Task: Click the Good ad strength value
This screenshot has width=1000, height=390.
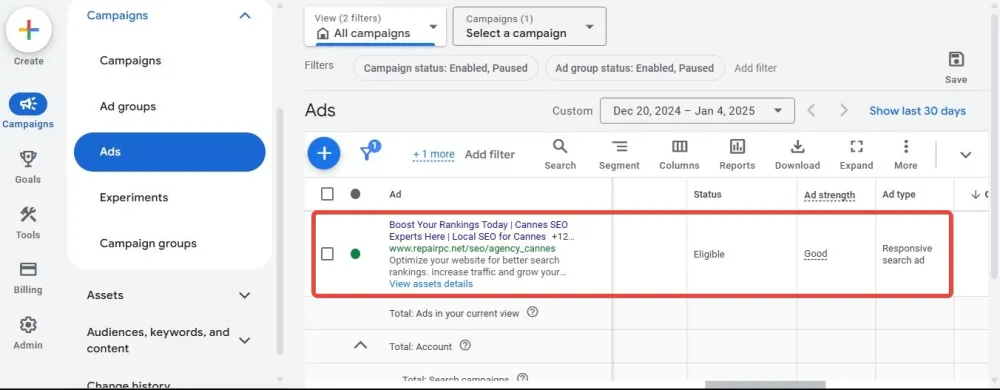Action: point(815,254)
